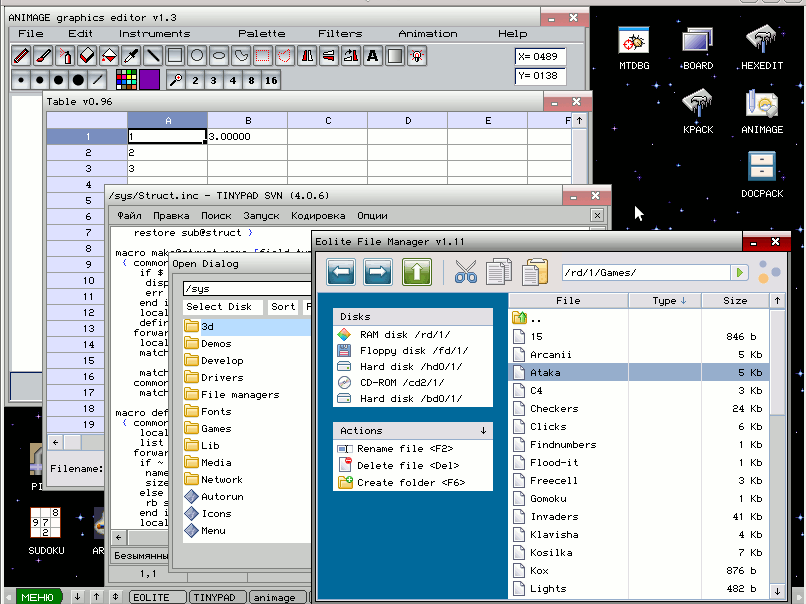The height and width of the screenshot is (604, 806).
Task: Open the MTDBG desktop icon
Action: pos(634,48)
